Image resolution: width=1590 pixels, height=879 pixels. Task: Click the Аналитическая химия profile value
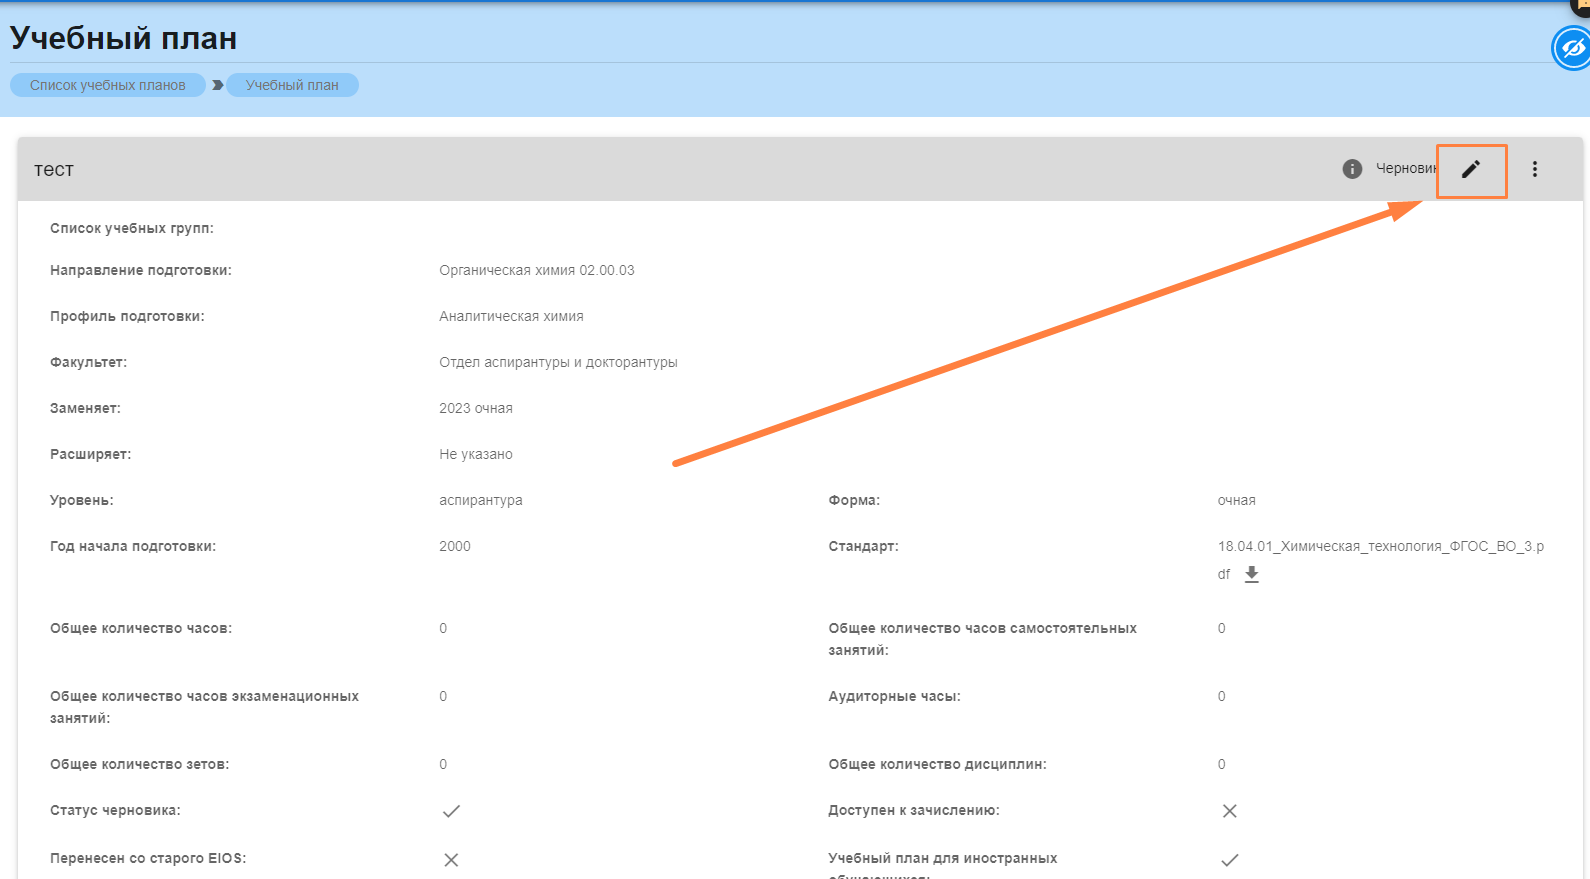coord(511,316)
